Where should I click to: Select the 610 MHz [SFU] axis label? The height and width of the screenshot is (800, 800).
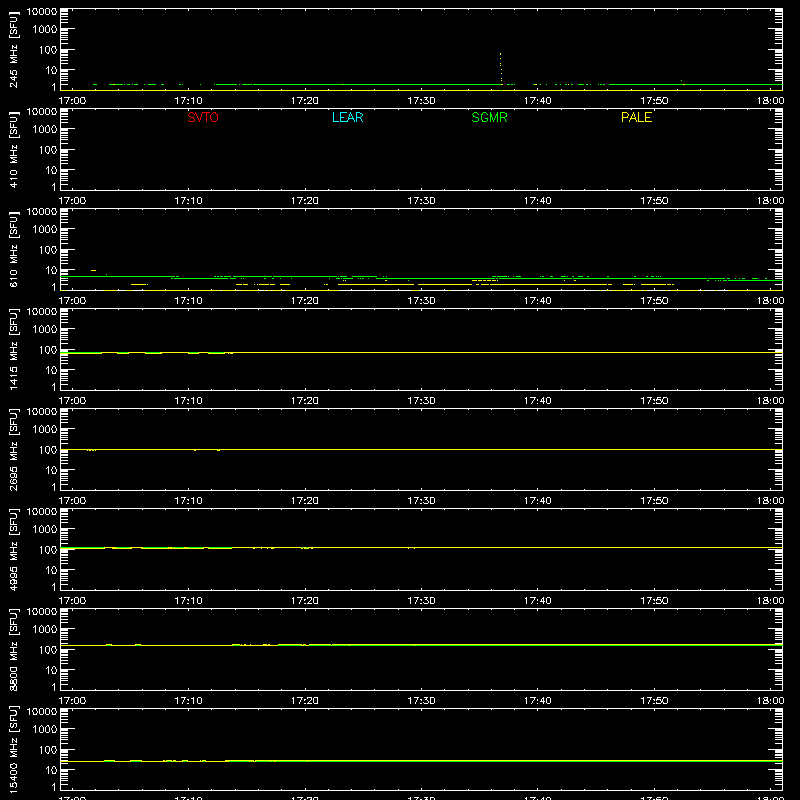coord(13,249)
